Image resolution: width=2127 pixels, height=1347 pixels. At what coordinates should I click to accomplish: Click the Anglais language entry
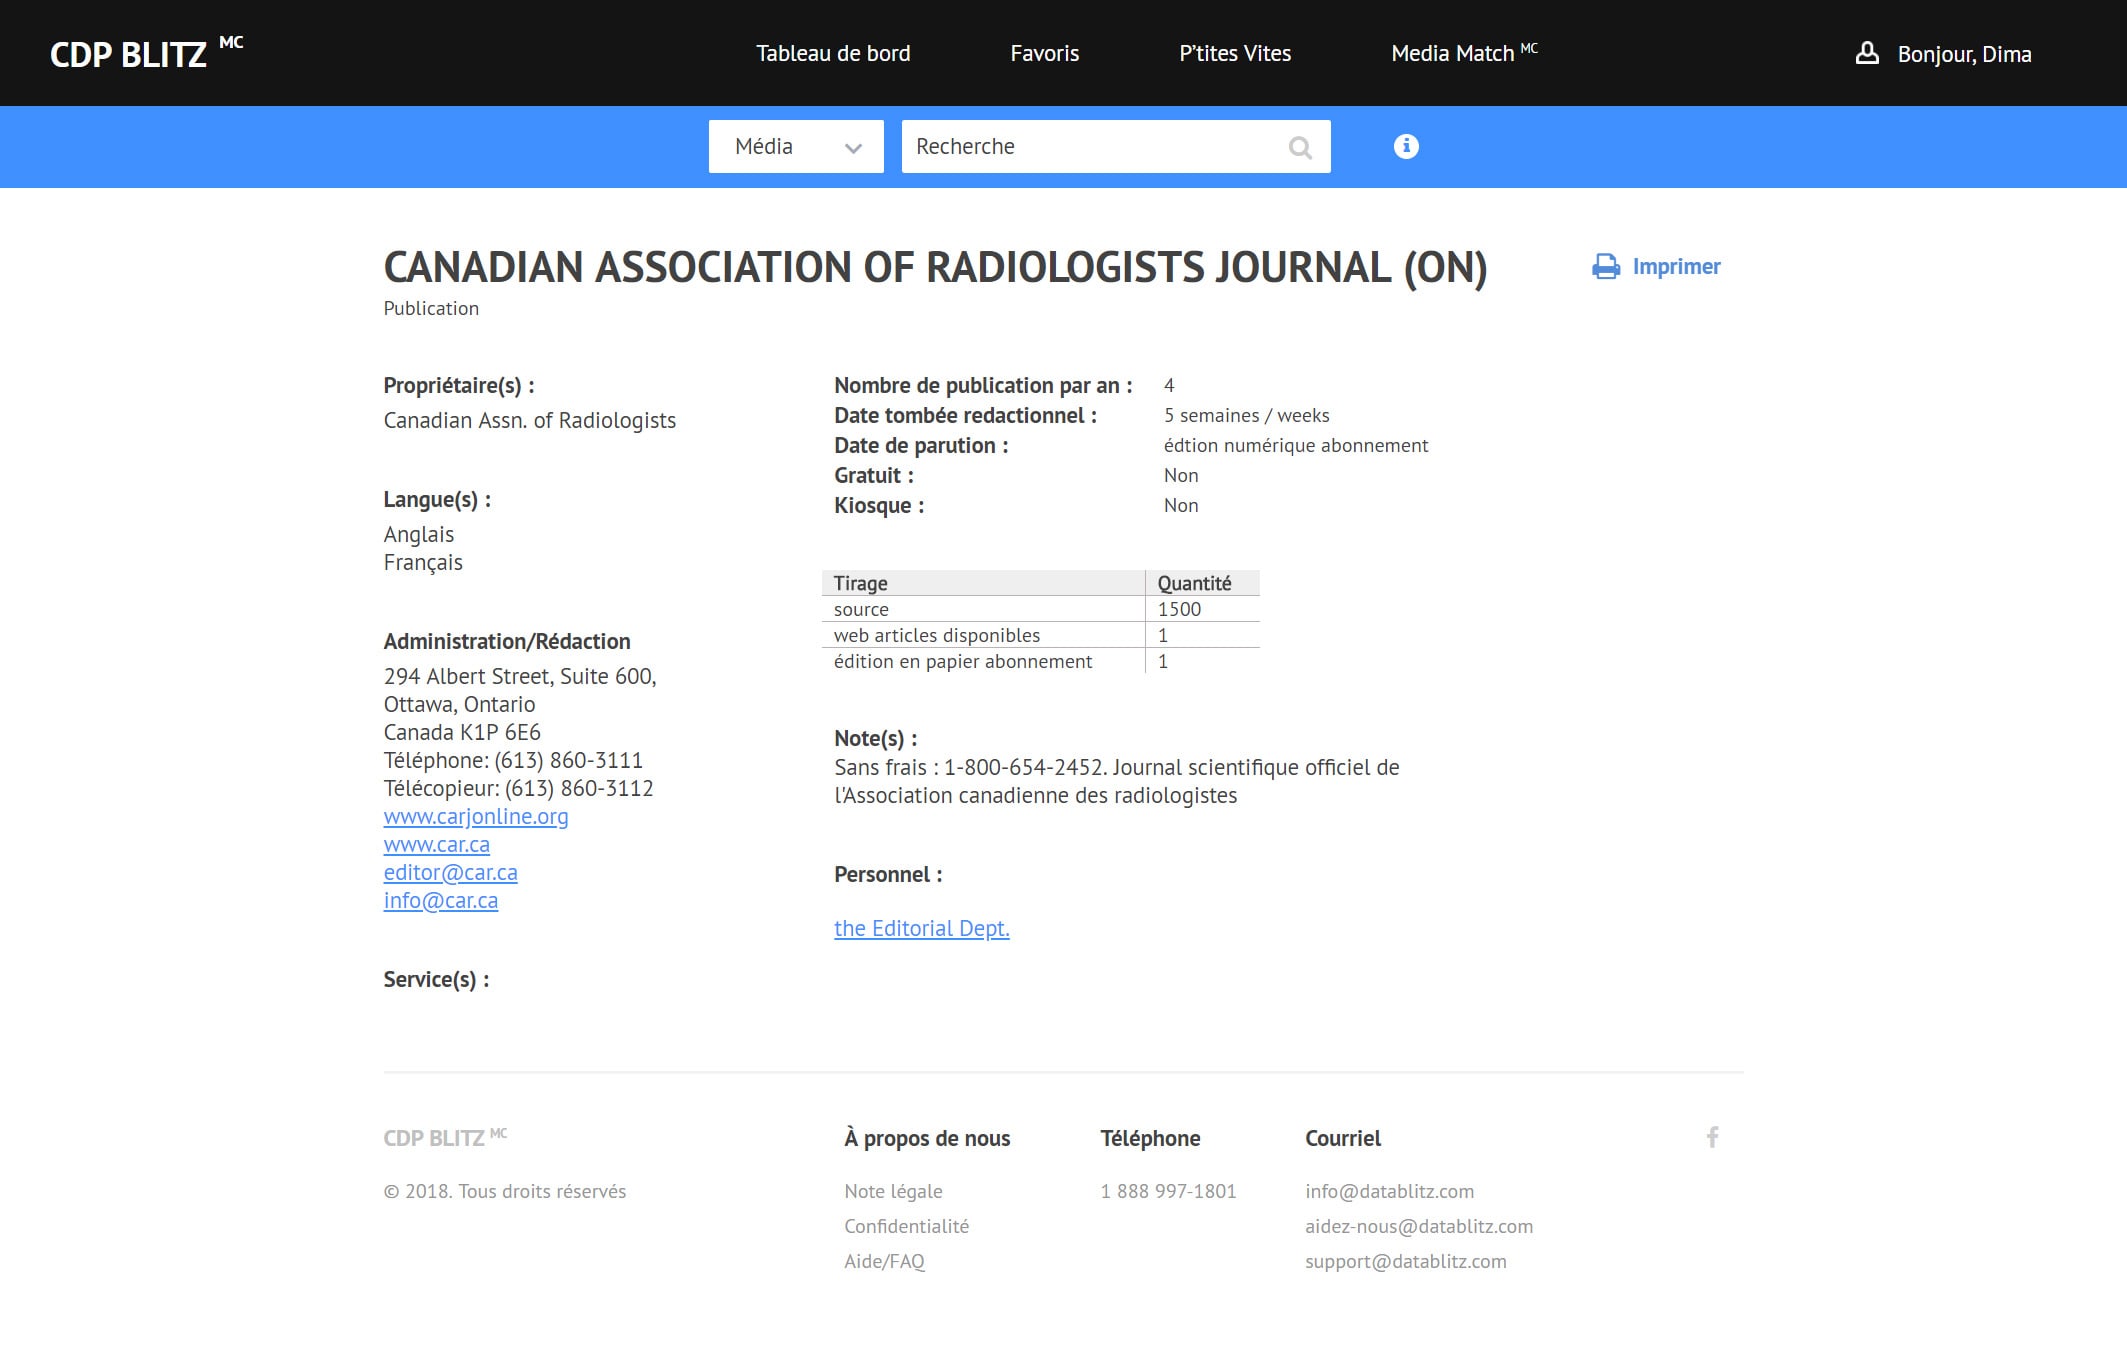pyautogui.click(x=419, y=534)
